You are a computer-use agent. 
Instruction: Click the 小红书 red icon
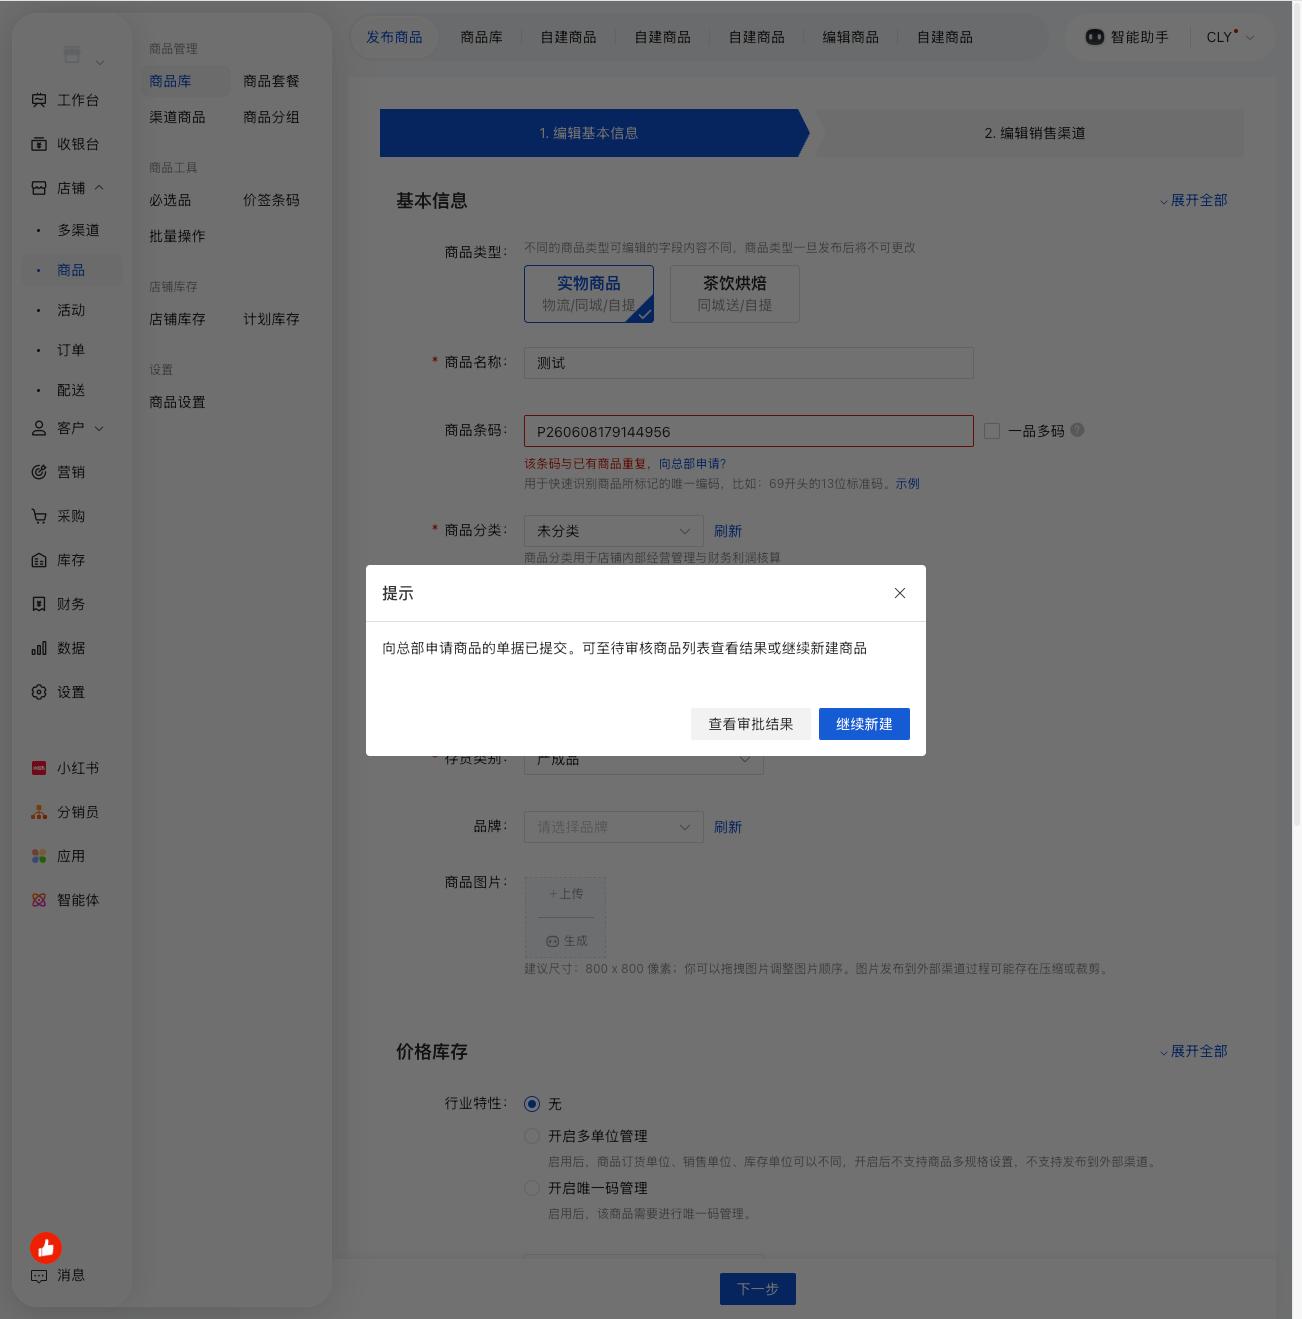click(x=39, y=768)
